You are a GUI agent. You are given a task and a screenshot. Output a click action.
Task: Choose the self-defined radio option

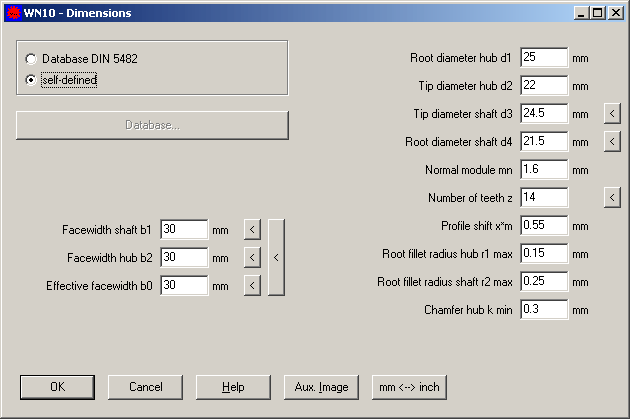[x=31, y=80]
